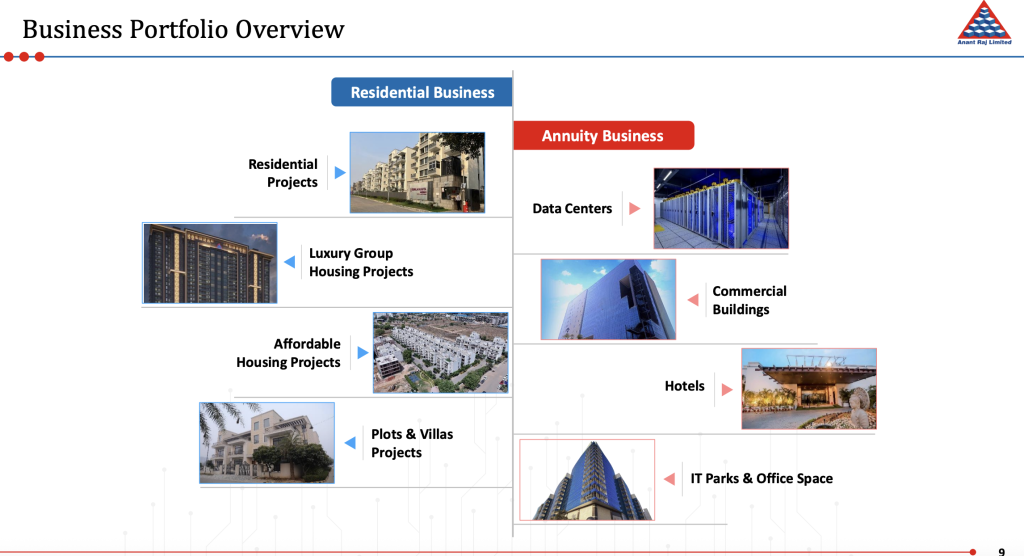Click the pink arrow beside IT Parks
The width and height of the screenshot is (1024, 556).
tap(669, 479)
